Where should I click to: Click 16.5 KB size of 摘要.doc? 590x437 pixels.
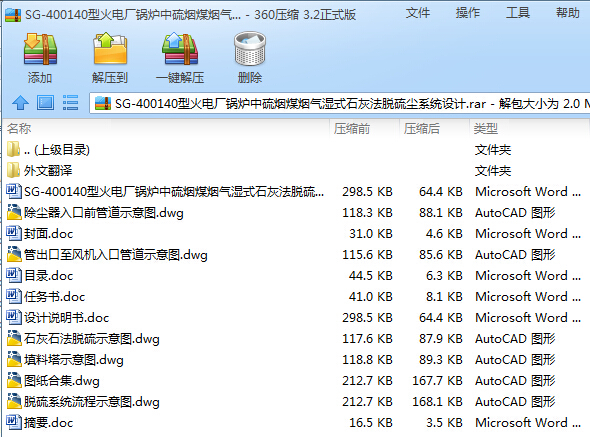(371, 423)
